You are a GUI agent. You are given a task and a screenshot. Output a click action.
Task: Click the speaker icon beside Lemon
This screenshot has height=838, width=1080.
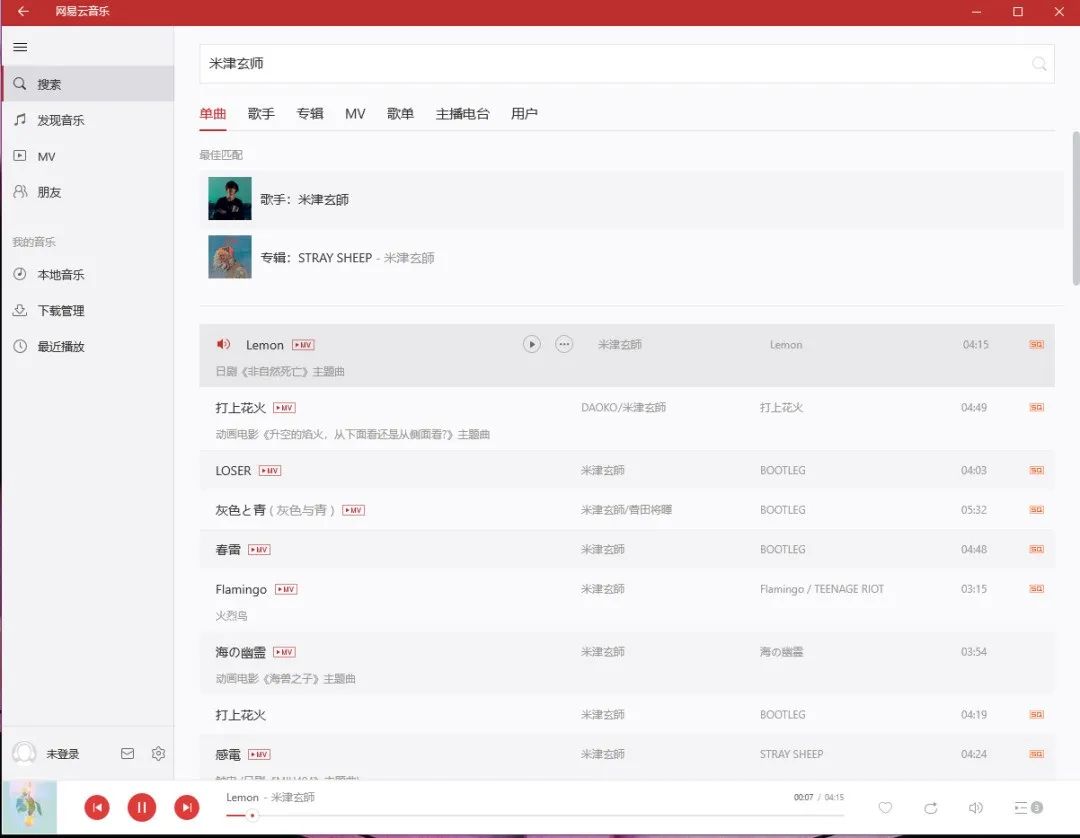[223, 344]
